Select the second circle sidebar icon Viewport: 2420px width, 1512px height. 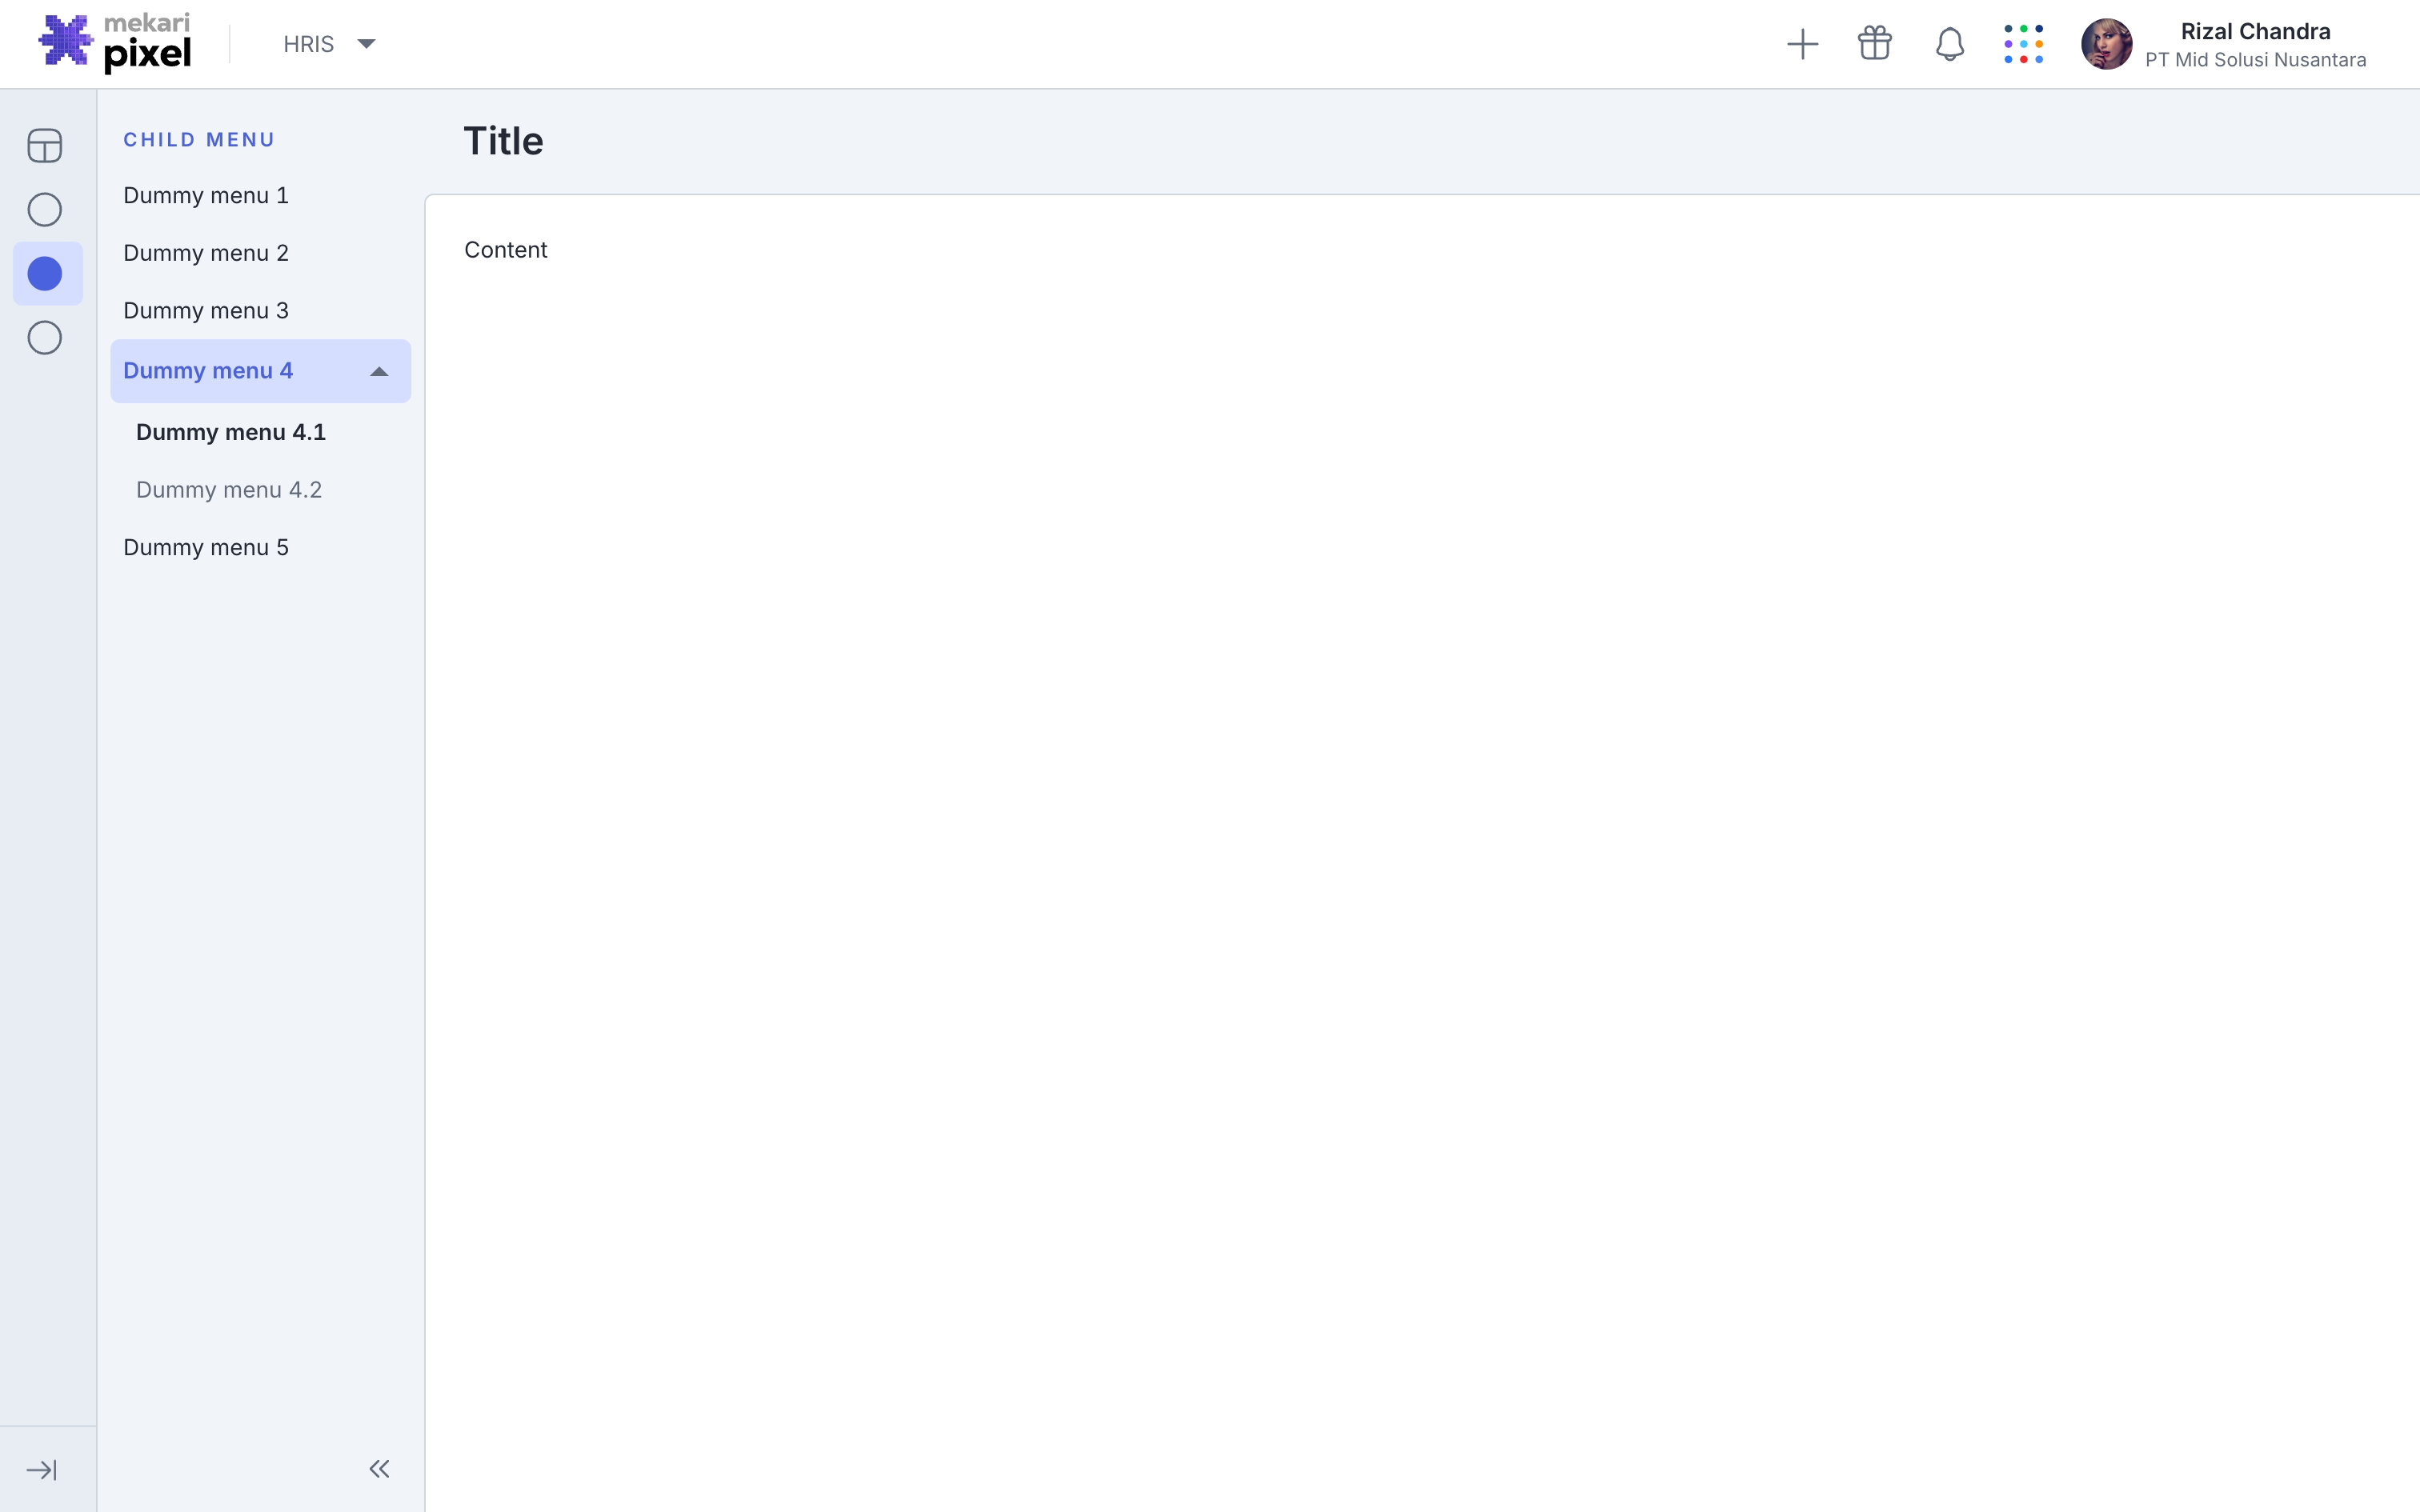[x=45, y=210]
